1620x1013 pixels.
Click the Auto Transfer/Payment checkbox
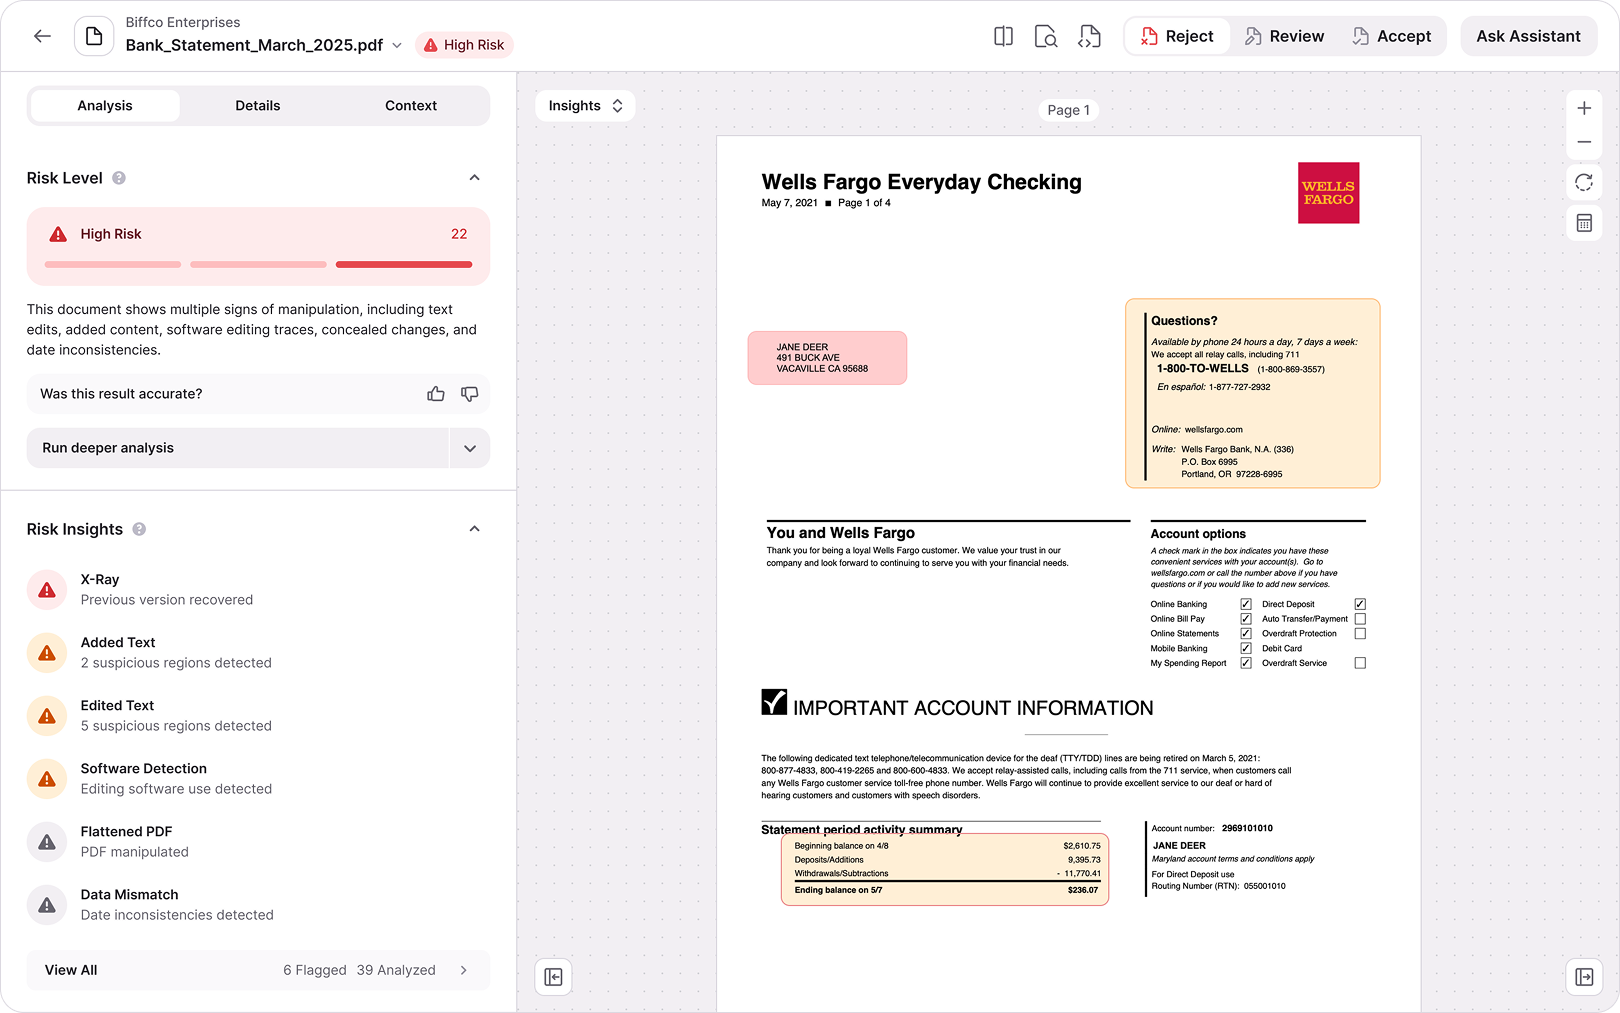pos(1360,619)
